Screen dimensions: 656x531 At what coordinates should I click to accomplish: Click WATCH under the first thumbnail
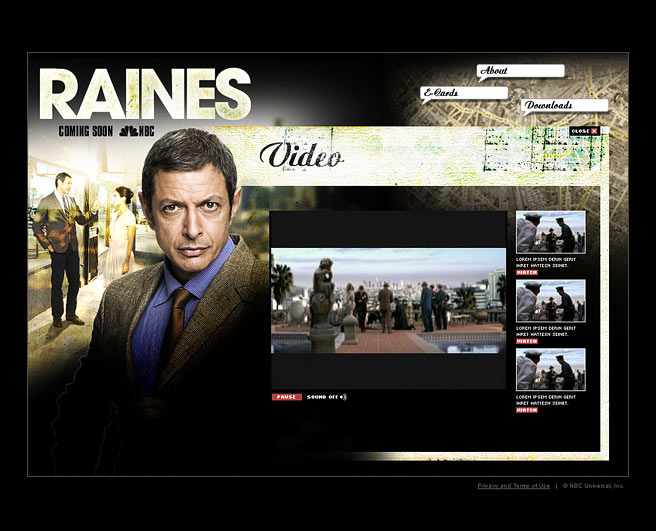[x=527, y=272]
